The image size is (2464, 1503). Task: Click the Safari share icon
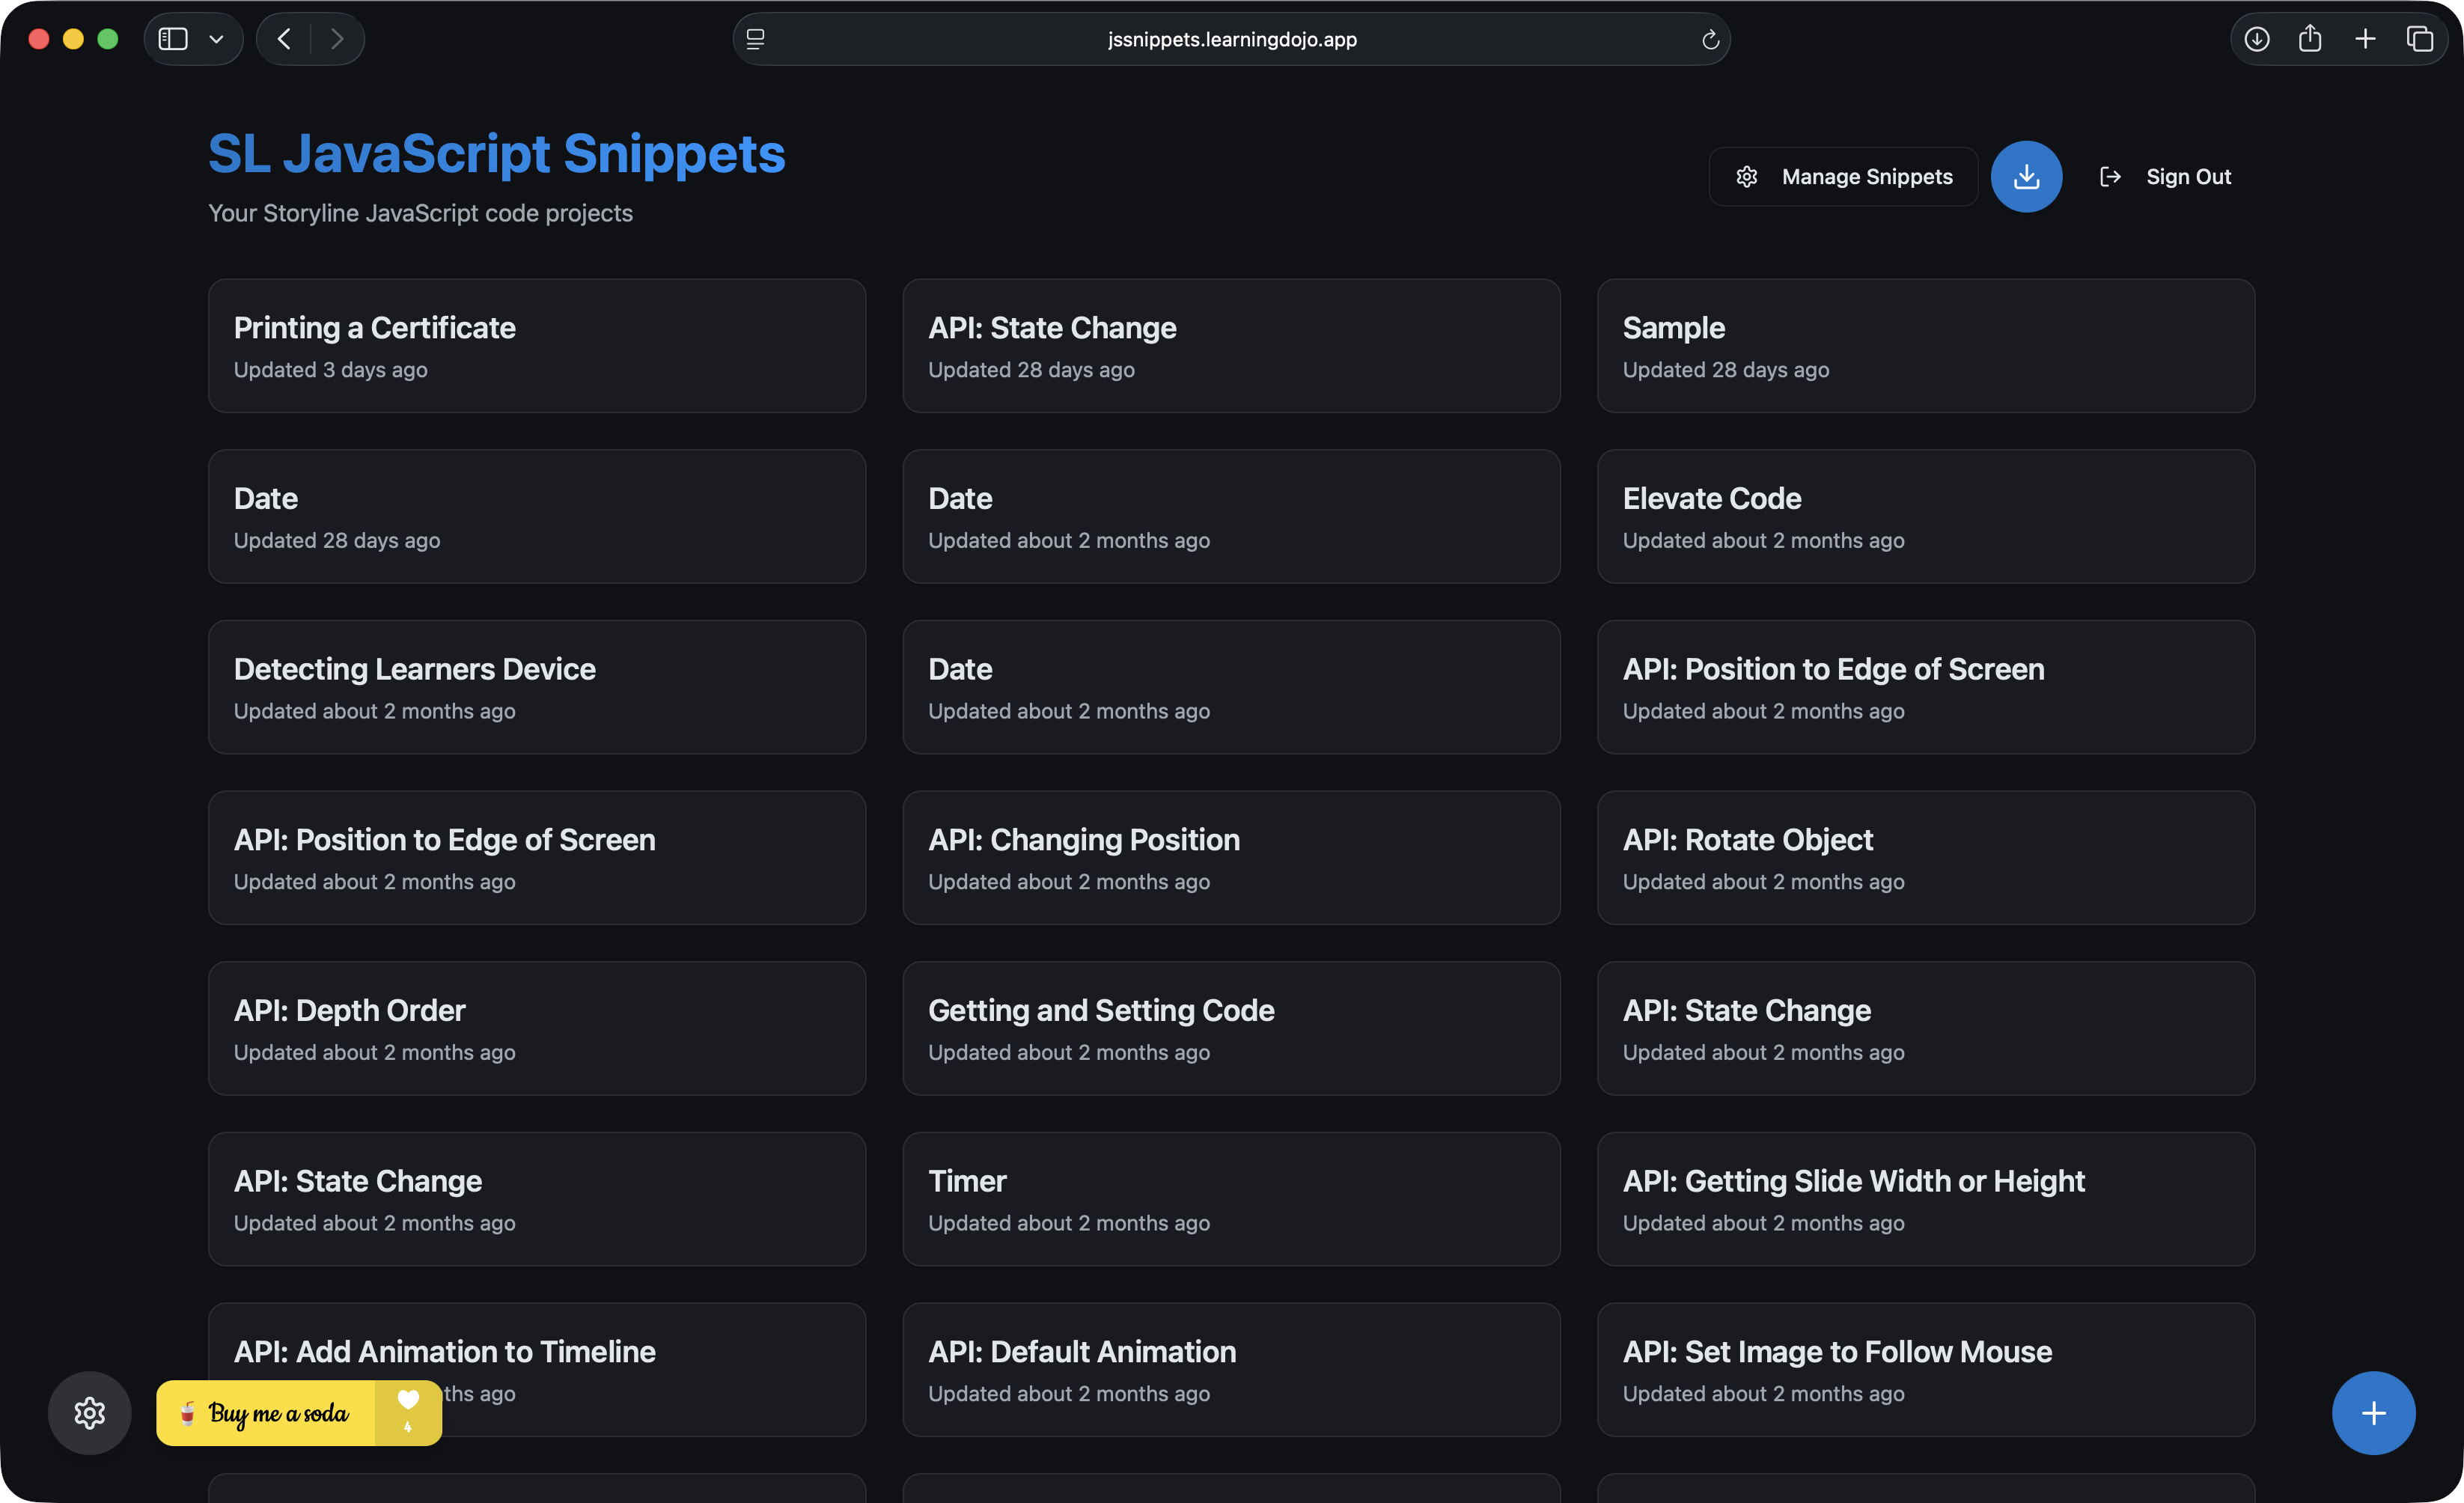tap(2311, 39)
